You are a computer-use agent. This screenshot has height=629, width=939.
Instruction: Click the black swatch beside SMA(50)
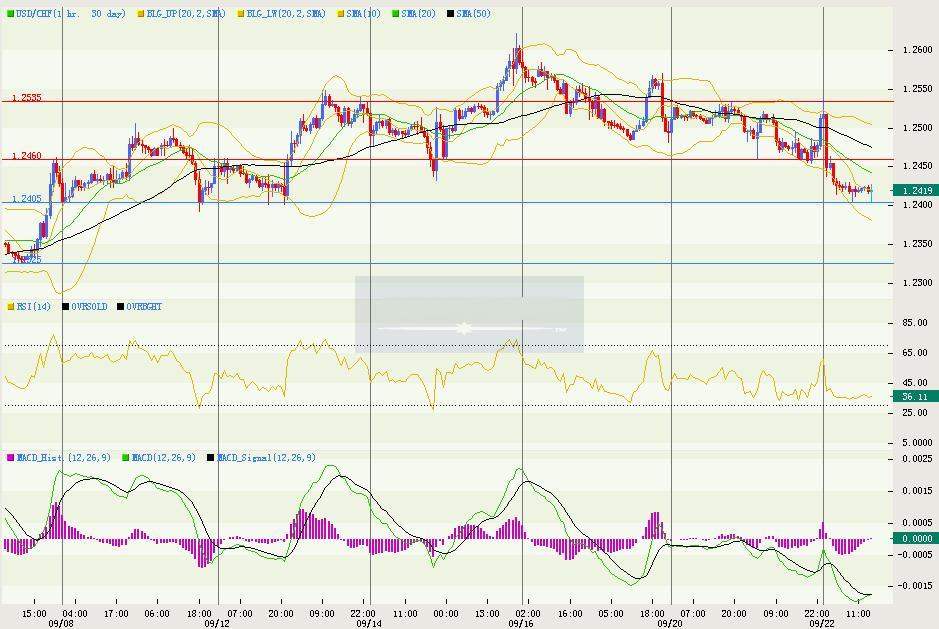point(451,13)
